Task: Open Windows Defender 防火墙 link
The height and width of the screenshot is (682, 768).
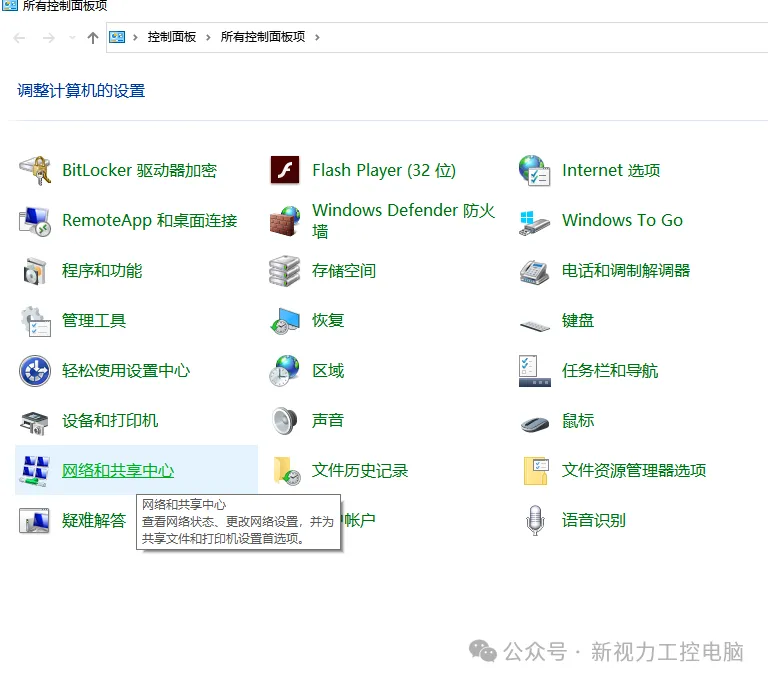Action: click(404, 220)
